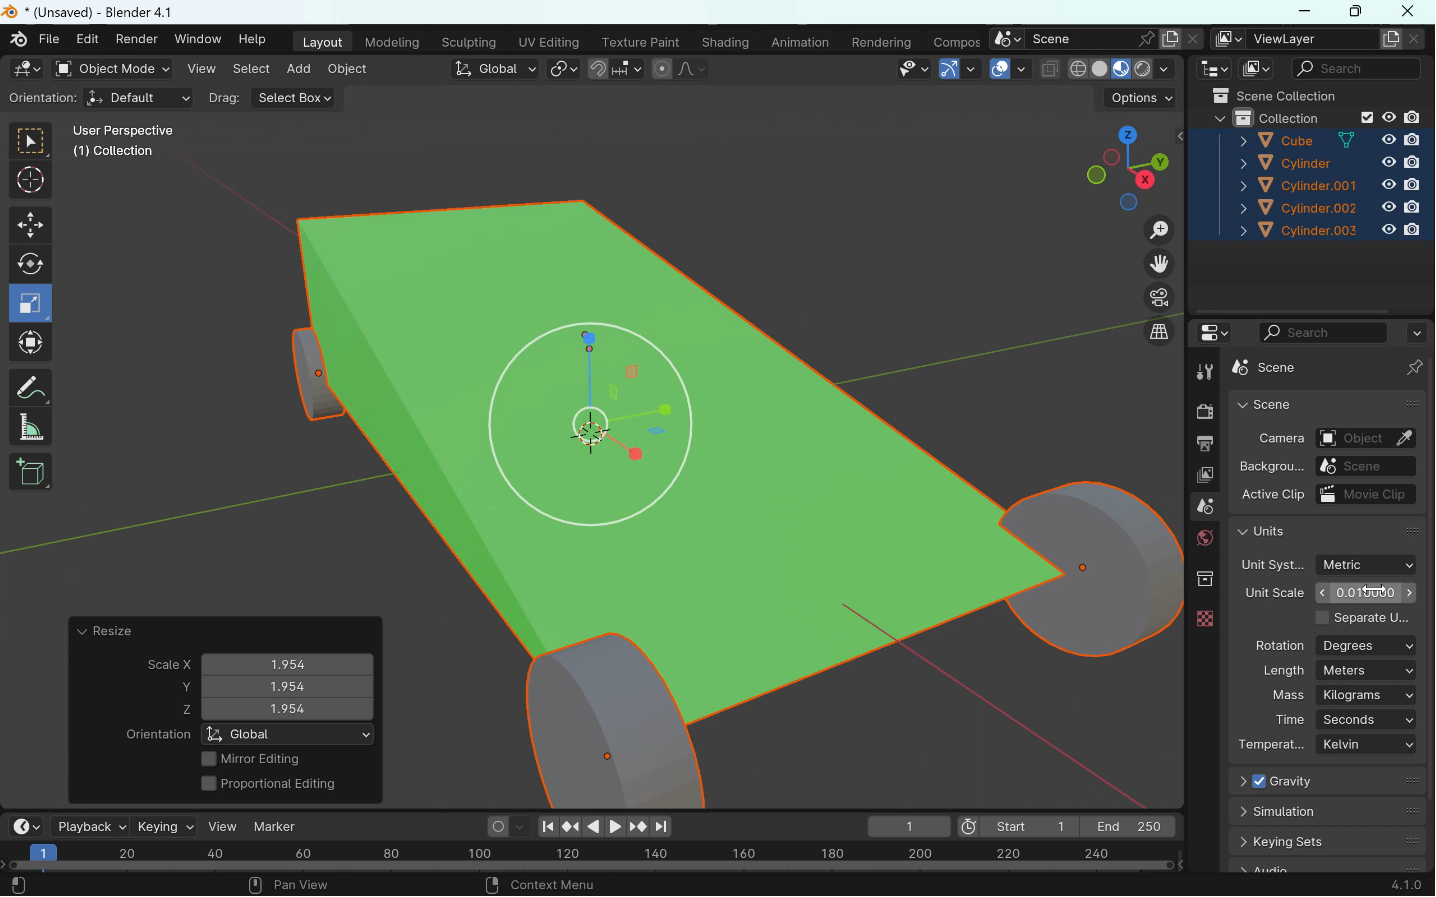Click the current frame number field
The width and height of the screenshot is (1436, 897).
(910, 828)
